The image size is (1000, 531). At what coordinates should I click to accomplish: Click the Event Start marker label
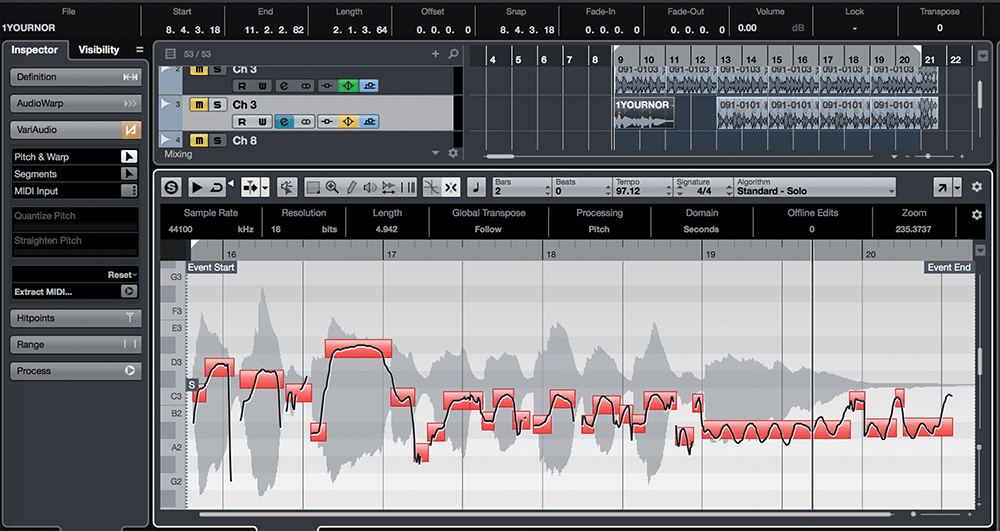(x=211, y=268)
